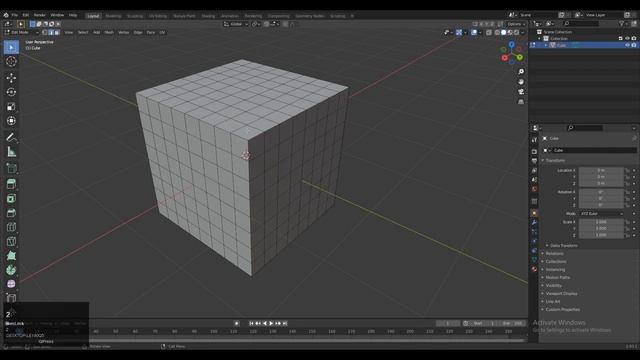Select the Transform tool
Screen dimensions: 640x360
[x=11, y=121]
